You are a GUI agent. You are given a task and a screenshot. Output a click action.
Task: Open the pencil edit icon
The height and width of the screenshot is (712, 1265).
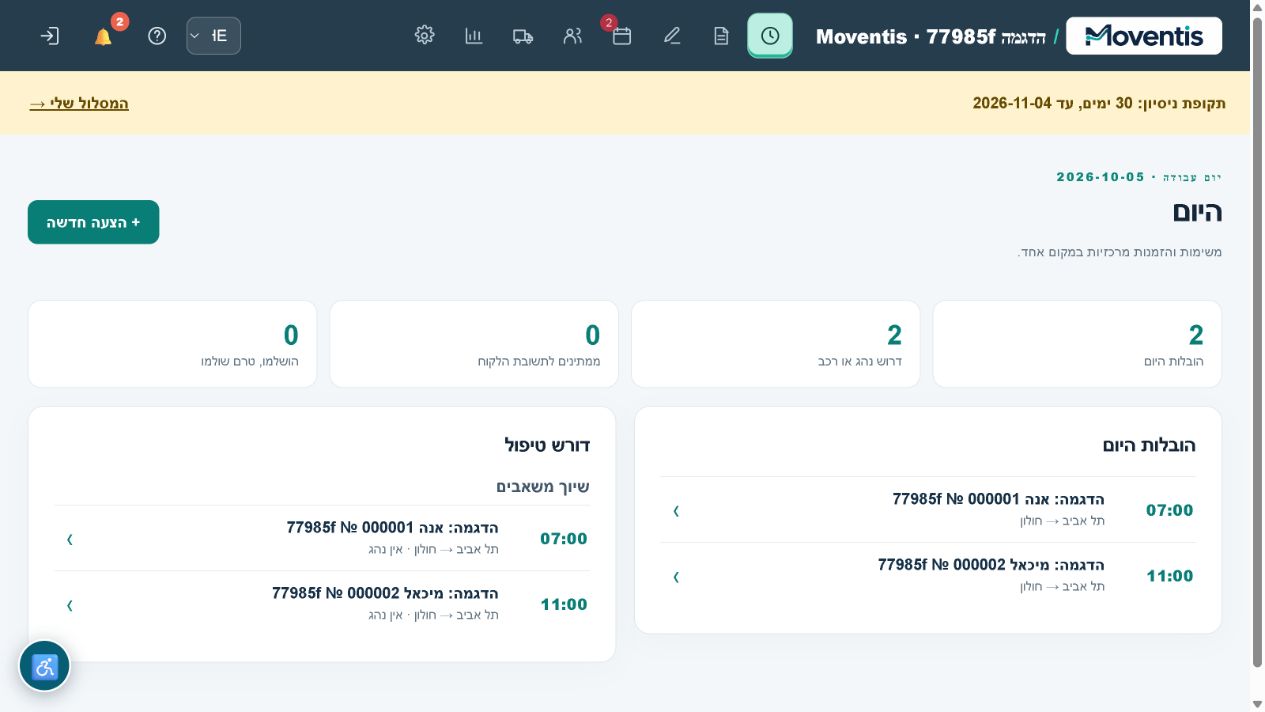(x=672, y=36)
